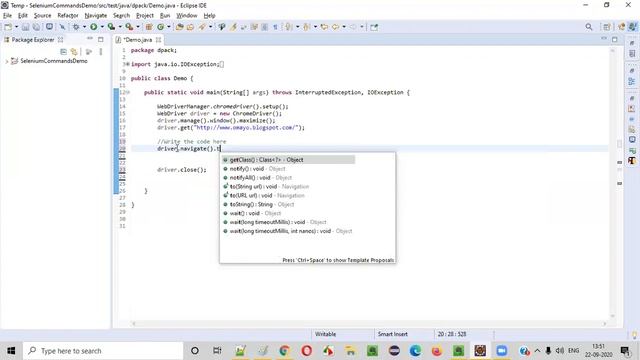
Task: Click the Smart Insert status field
Action: [x=393, y=334]
